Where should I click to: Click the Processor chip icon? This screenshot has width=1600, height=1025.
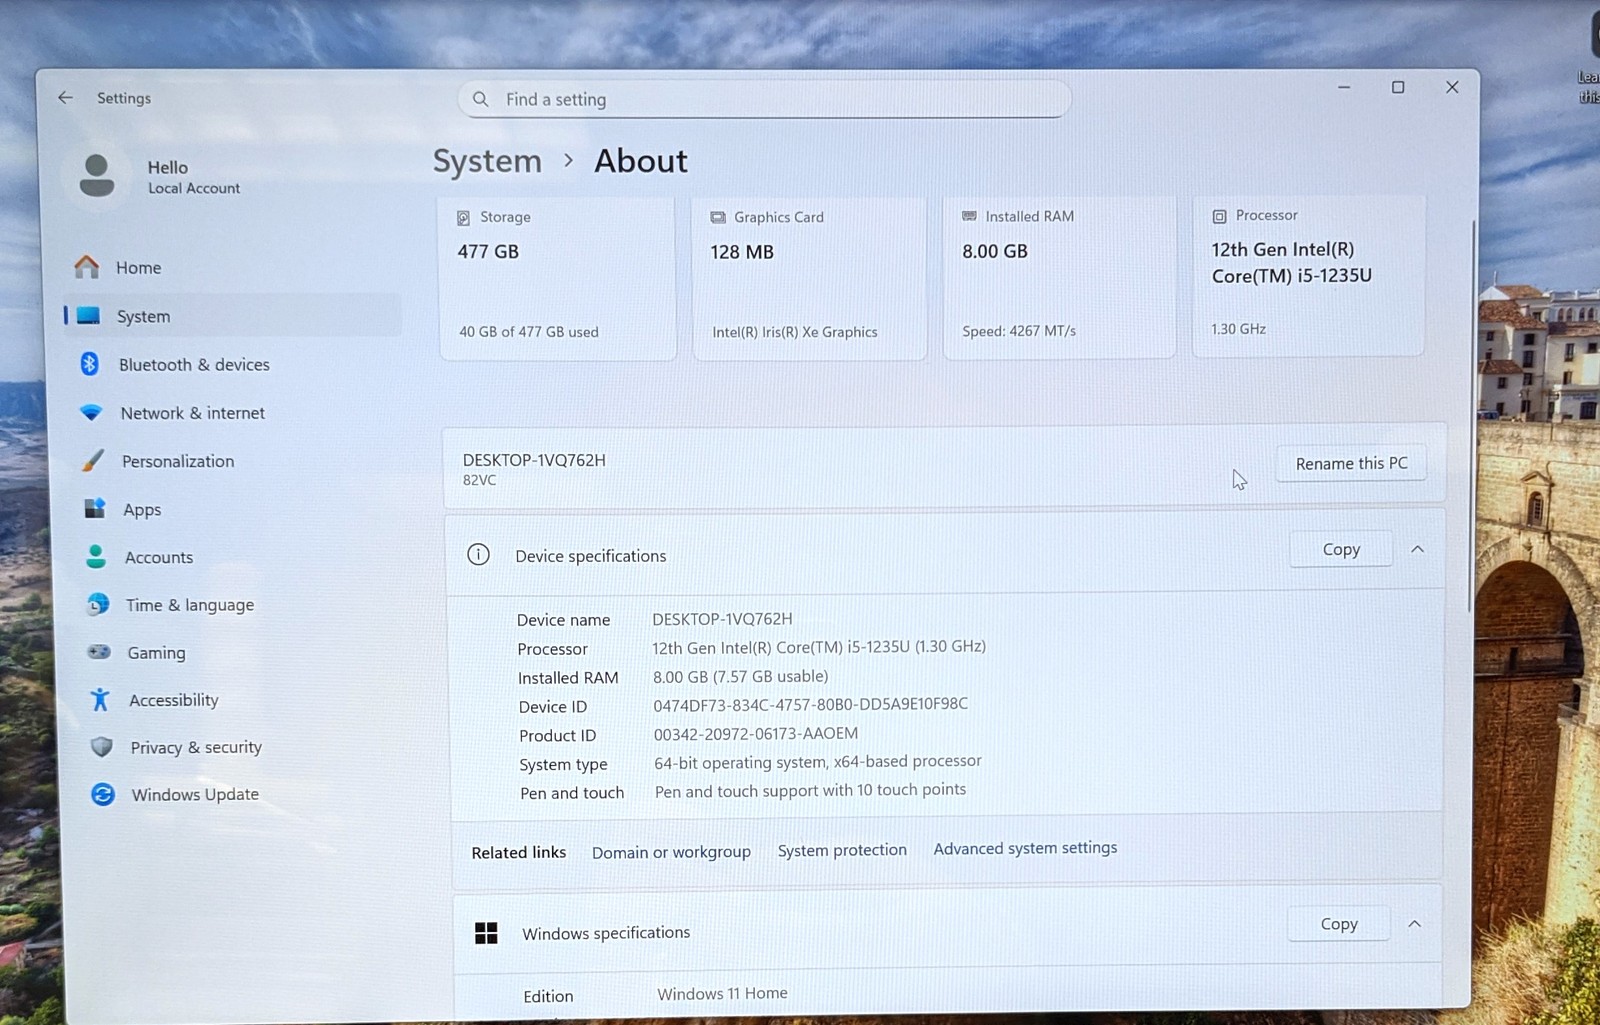click(x=1219, y=215)
